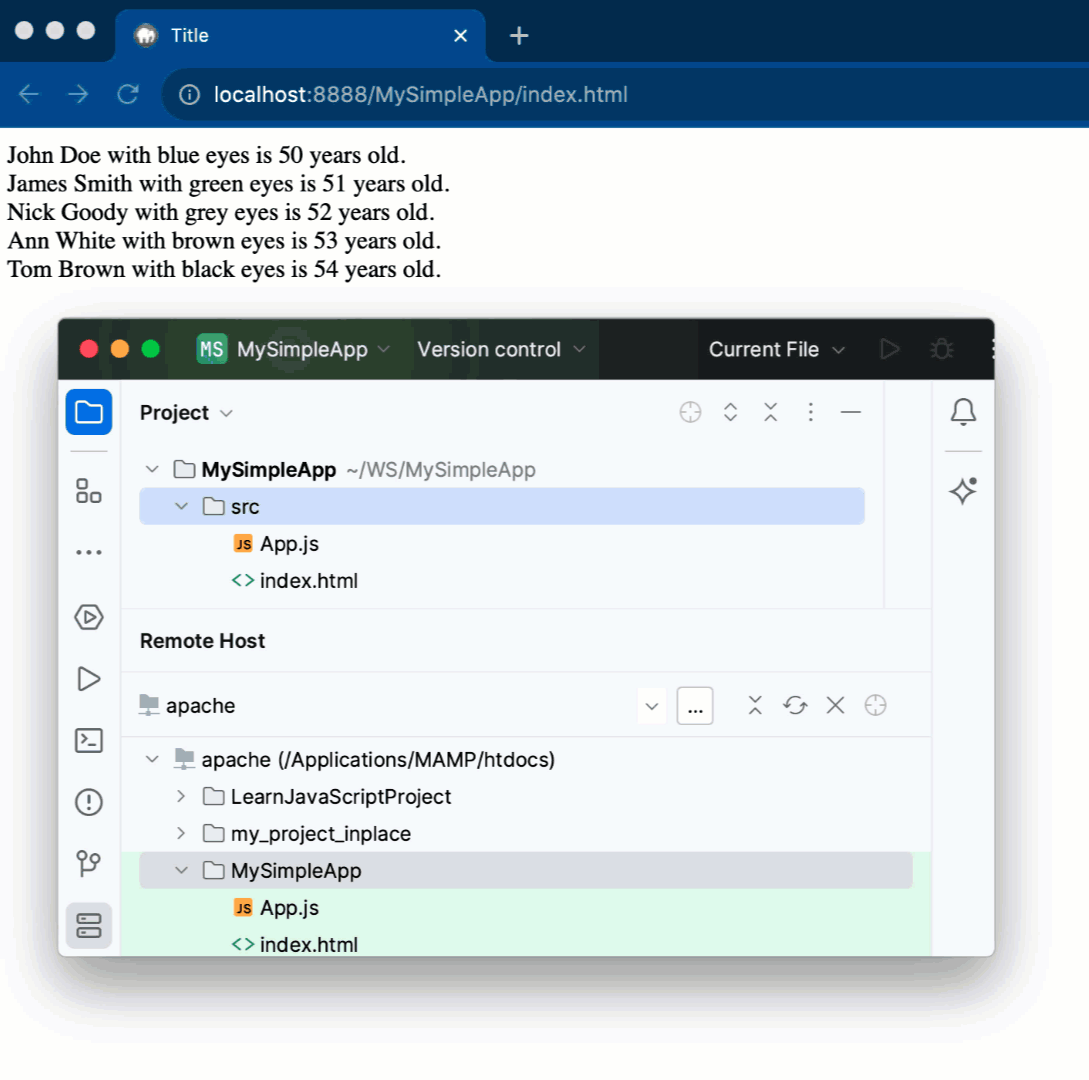Open the browse servers dialog with ellipsis button

tap(695, 705)
